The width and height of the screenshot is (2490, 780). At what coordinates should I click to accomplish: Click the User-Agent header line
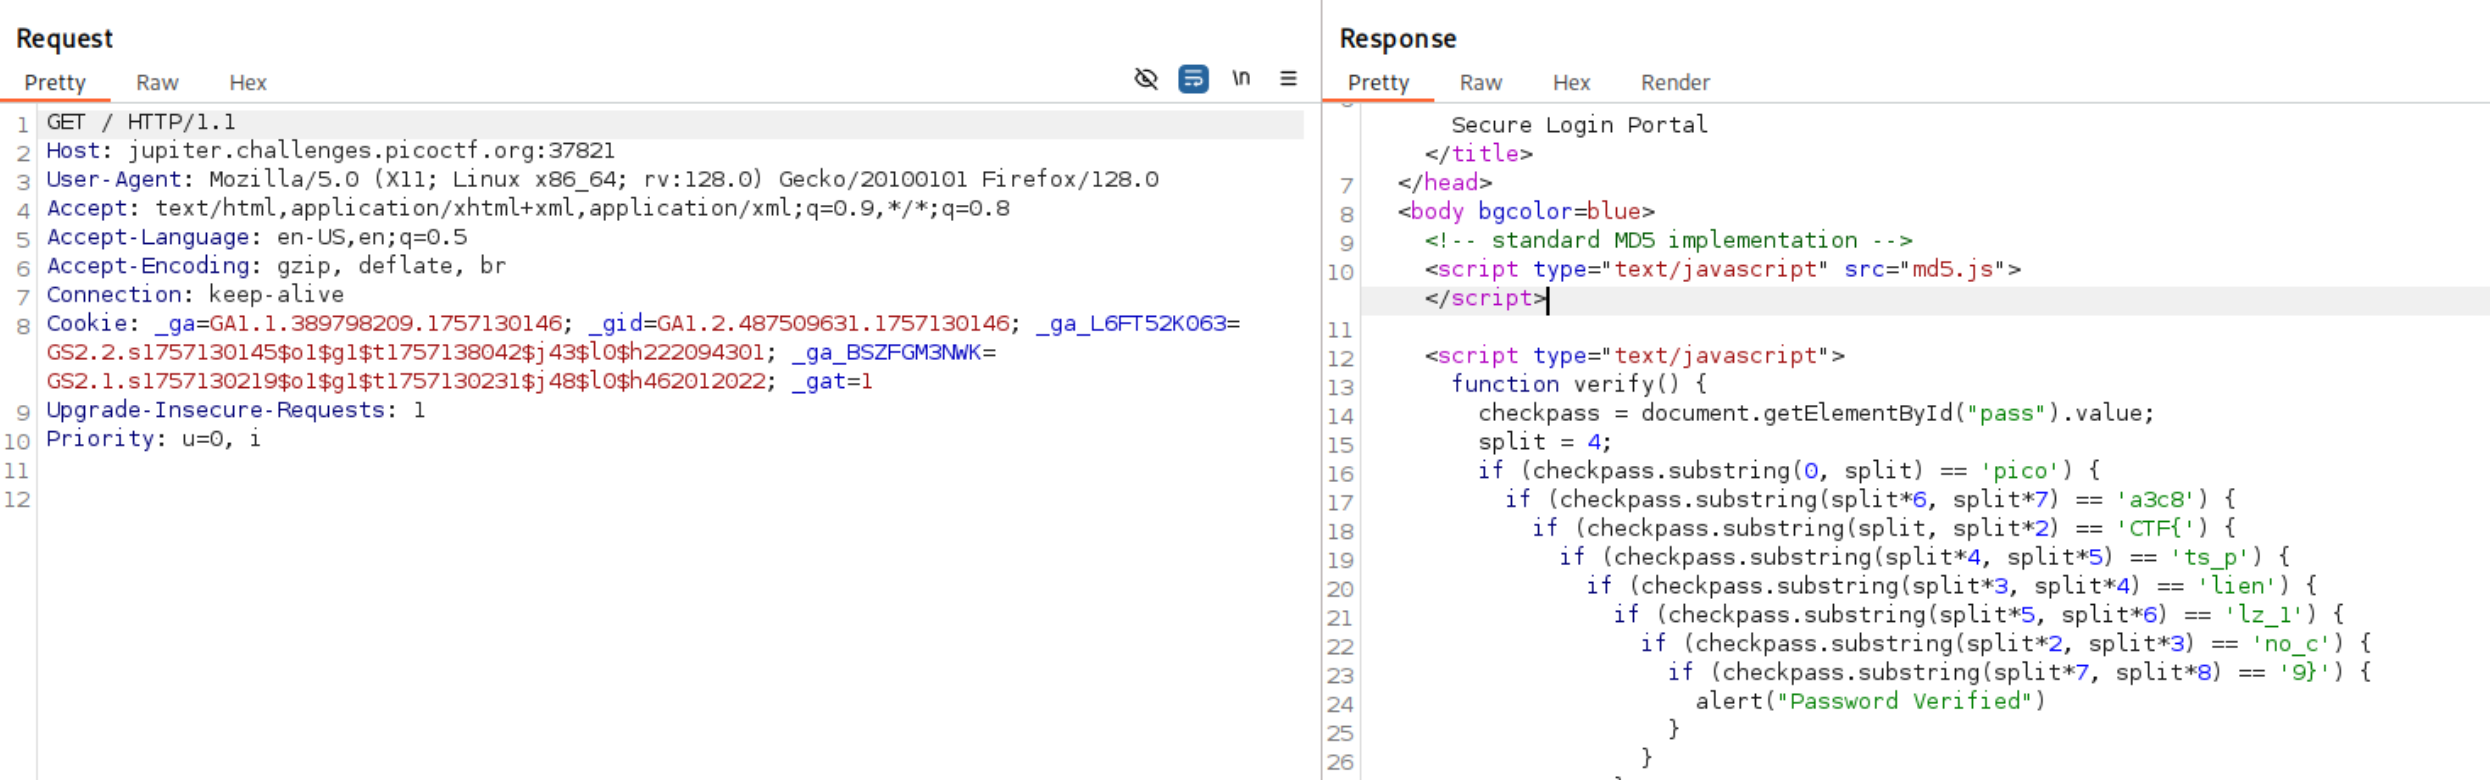click(602, 180)
